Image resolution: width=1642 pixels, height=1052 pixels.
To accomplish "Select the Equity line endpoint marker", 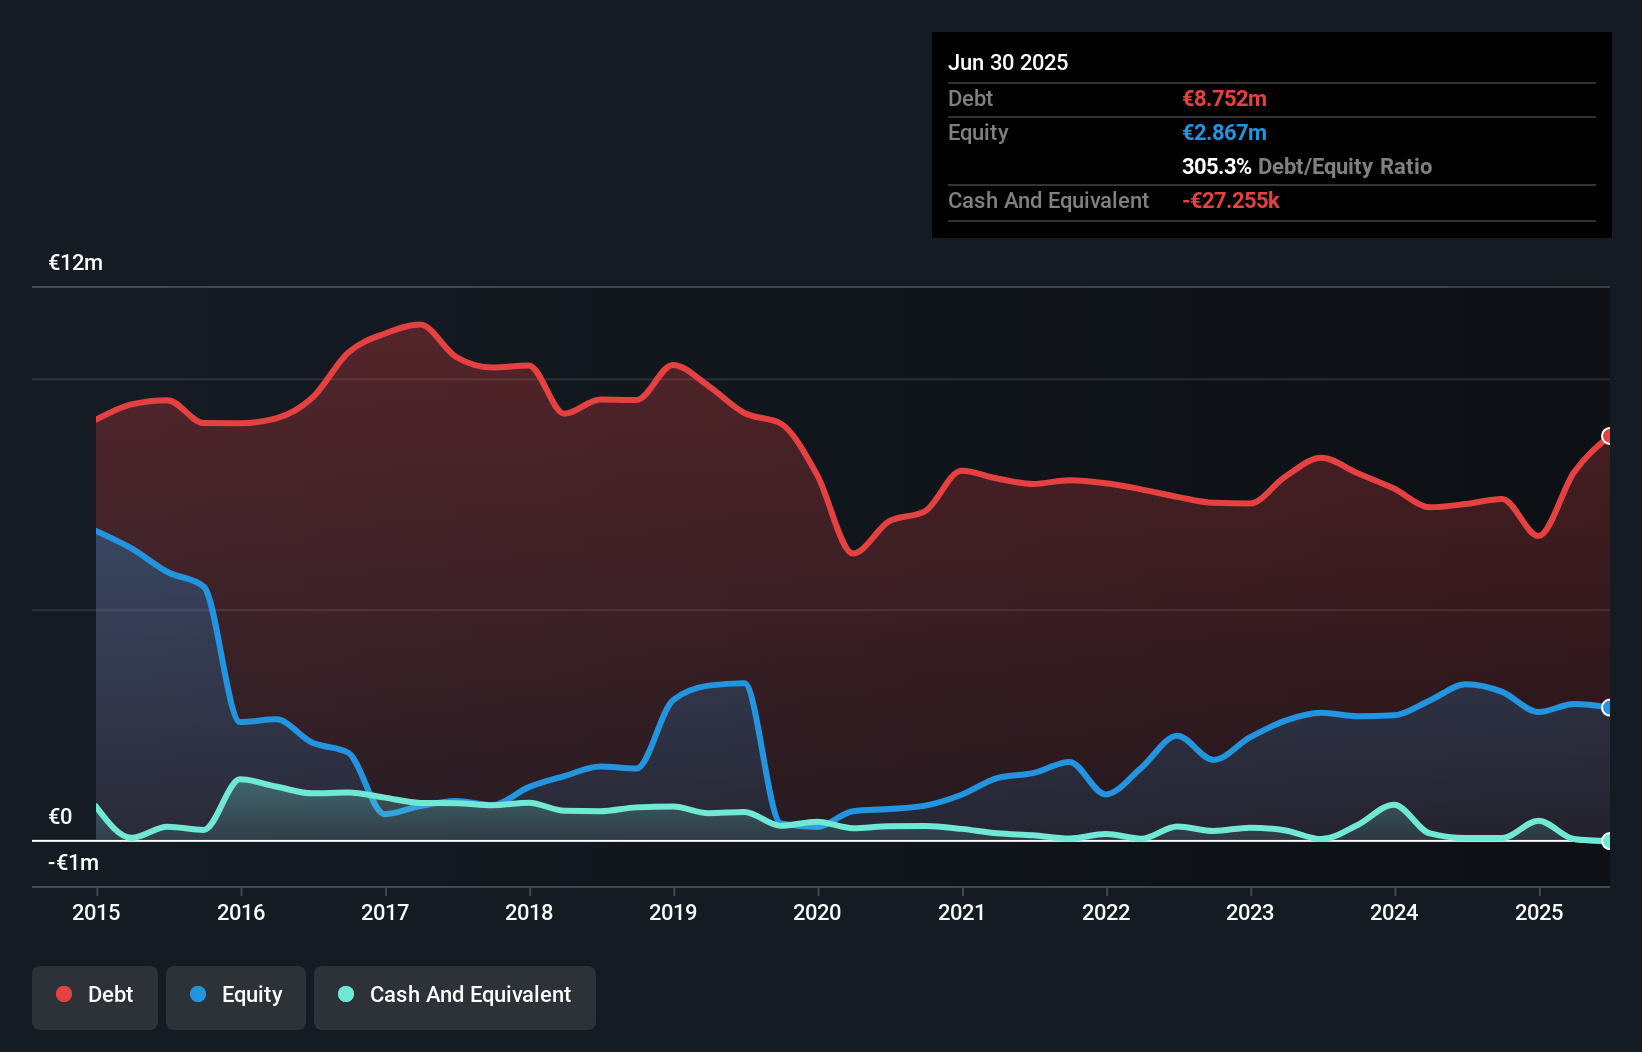I will [x=1606, y=707].
